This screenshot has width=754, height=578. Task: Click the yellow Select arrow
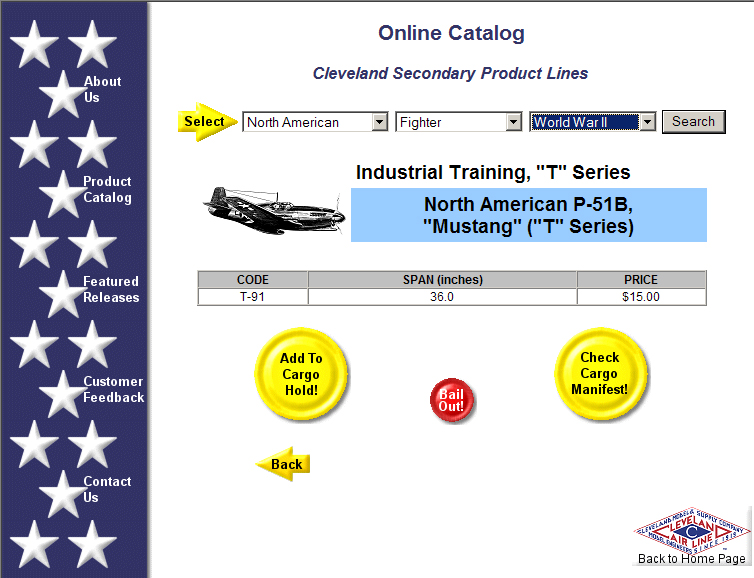point(207,122)
